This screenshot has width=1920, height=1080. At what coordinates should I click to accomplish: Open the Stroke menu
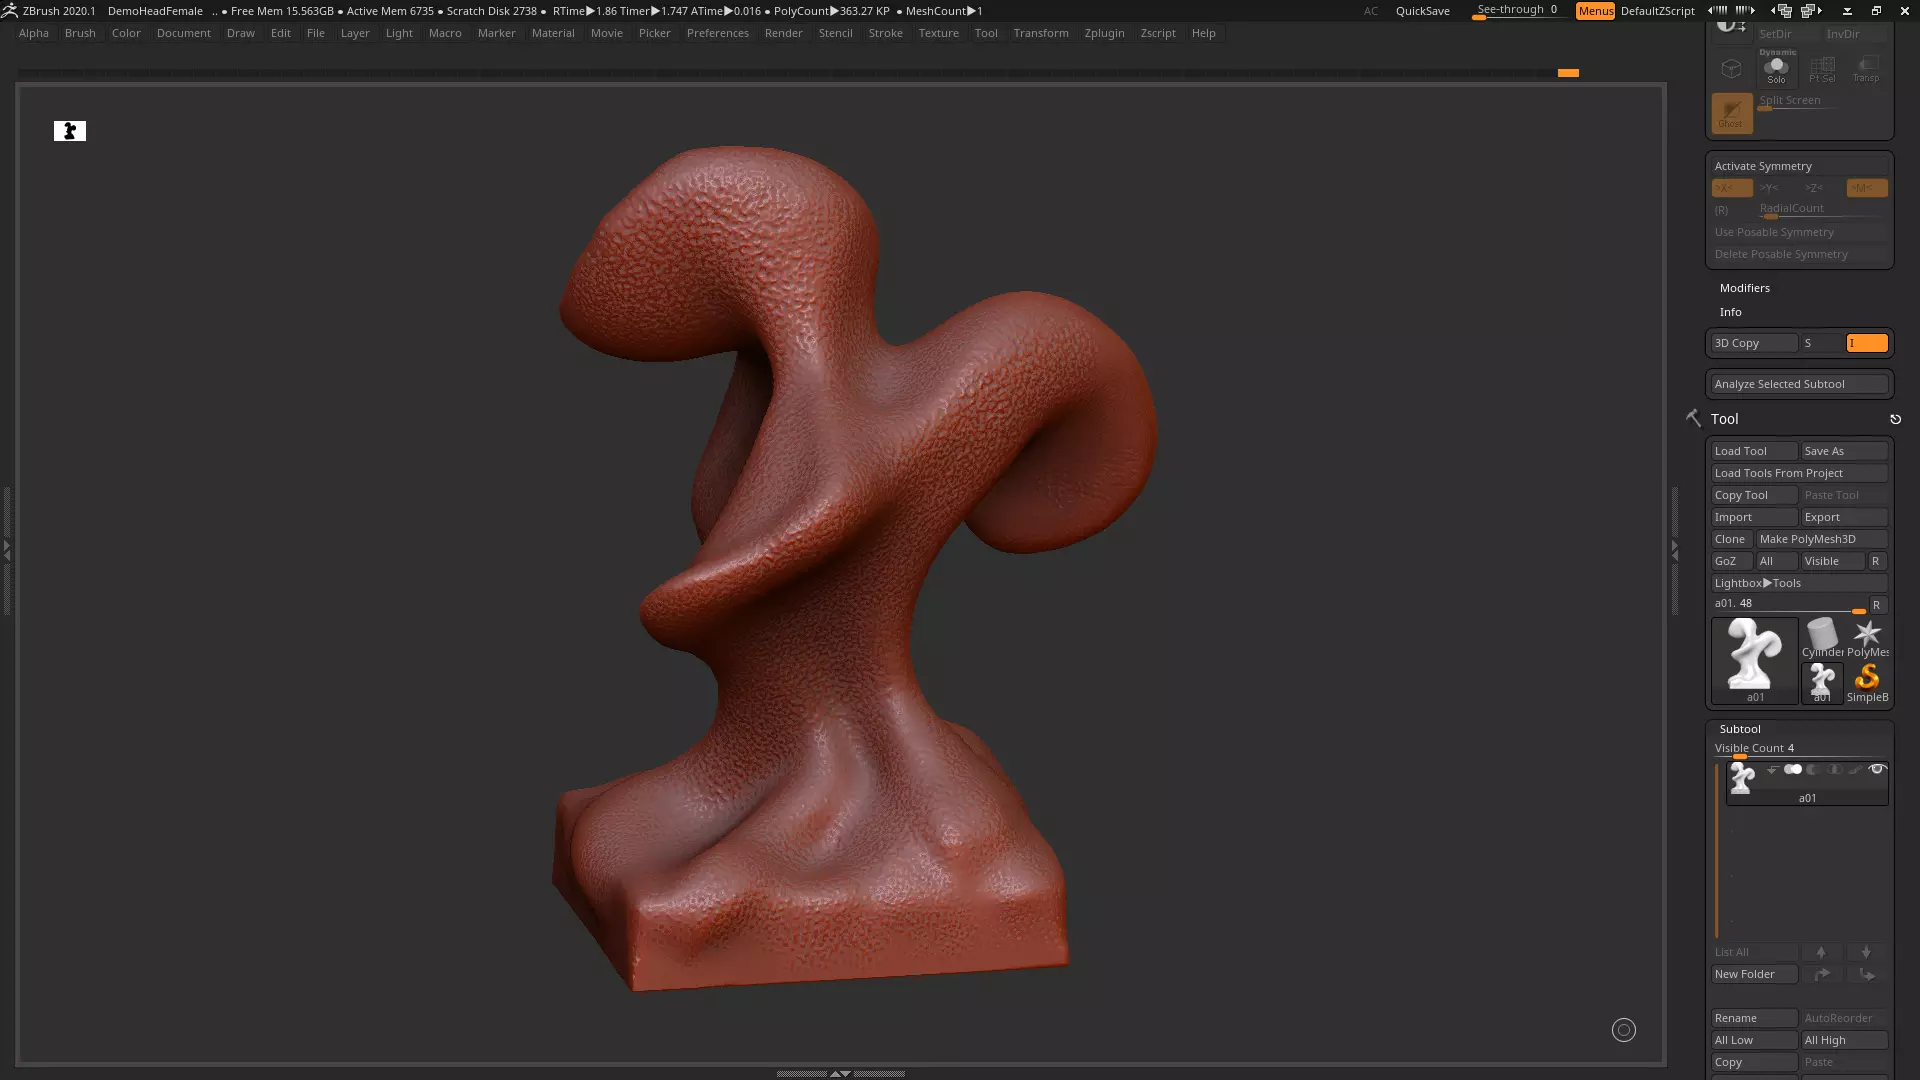pos(885,33)
